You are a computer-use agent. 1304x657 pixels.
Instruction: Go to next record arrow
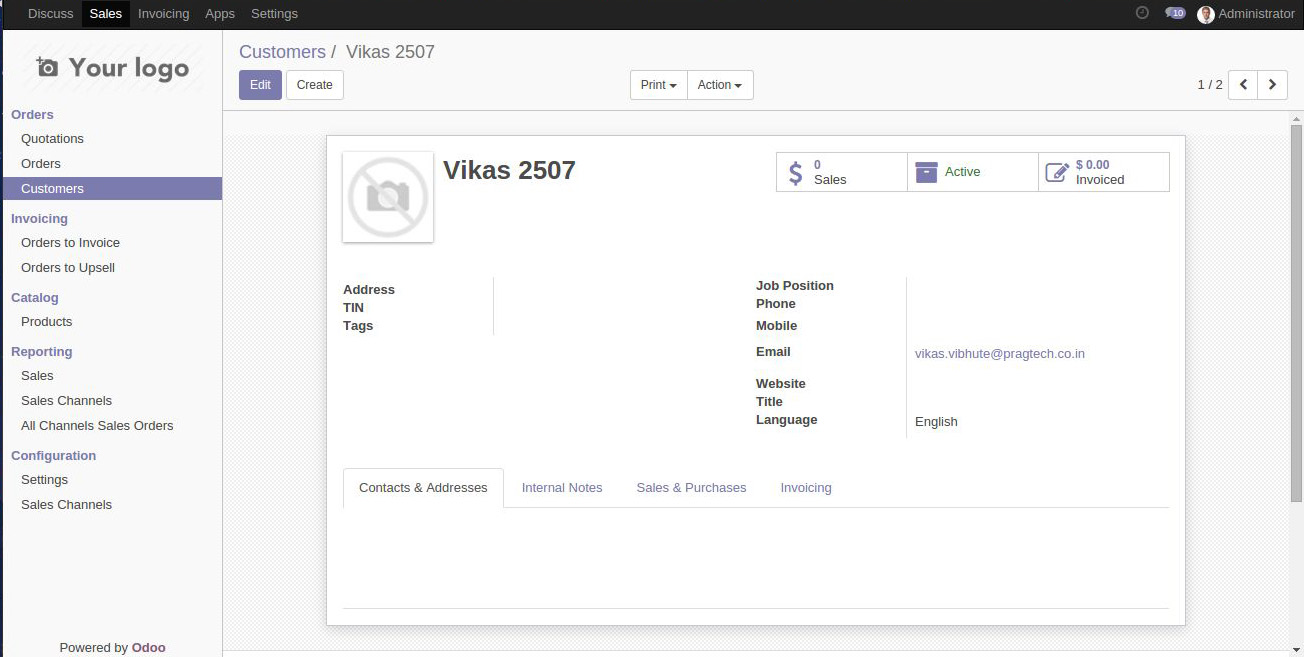coord(1272,85)
